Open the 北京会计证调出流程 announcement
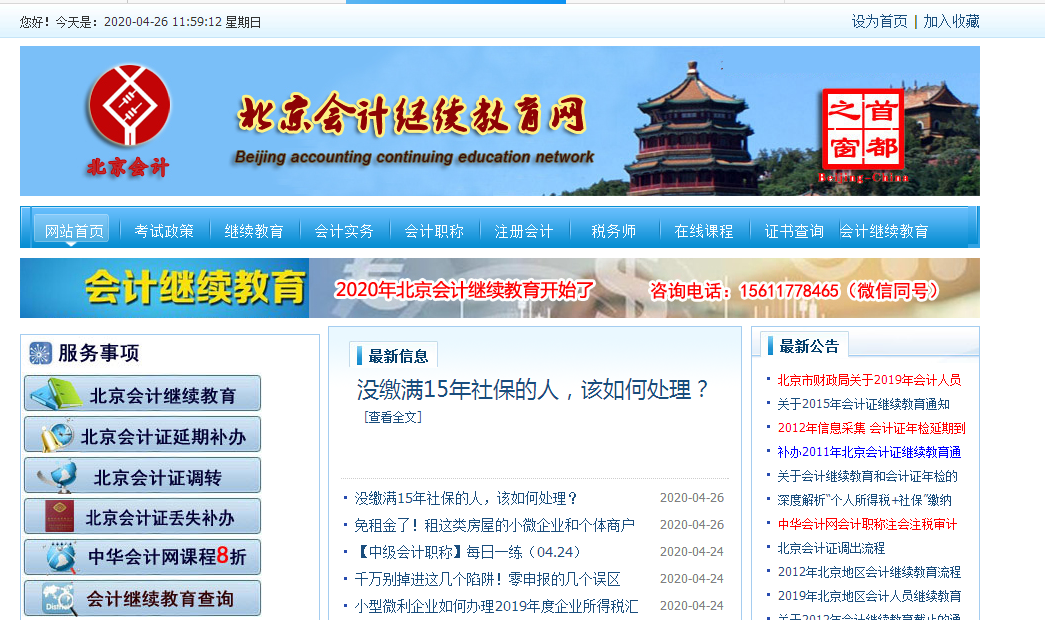1045x620 pixels. pos(831,548)
